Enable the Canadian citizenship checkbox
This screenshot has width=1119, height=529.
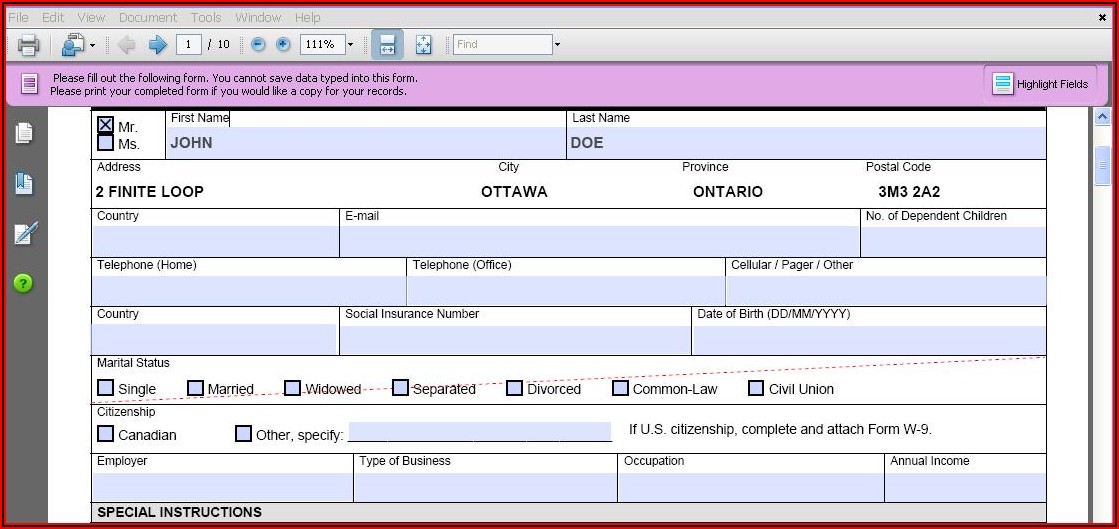tap(105, 434)
